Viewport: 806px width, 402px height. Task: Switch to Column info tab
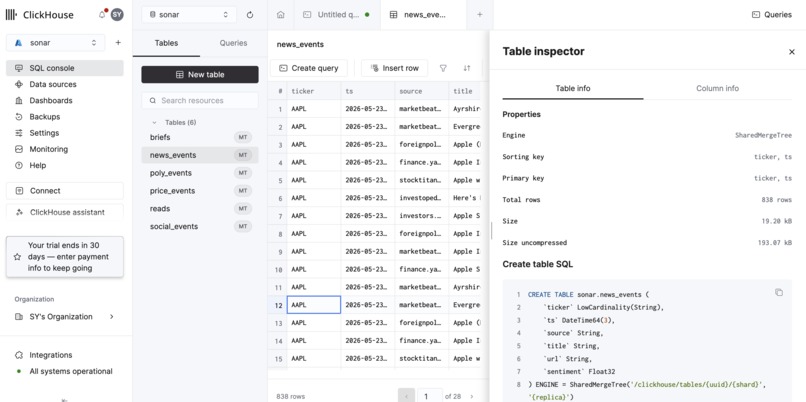click(717, 88)
